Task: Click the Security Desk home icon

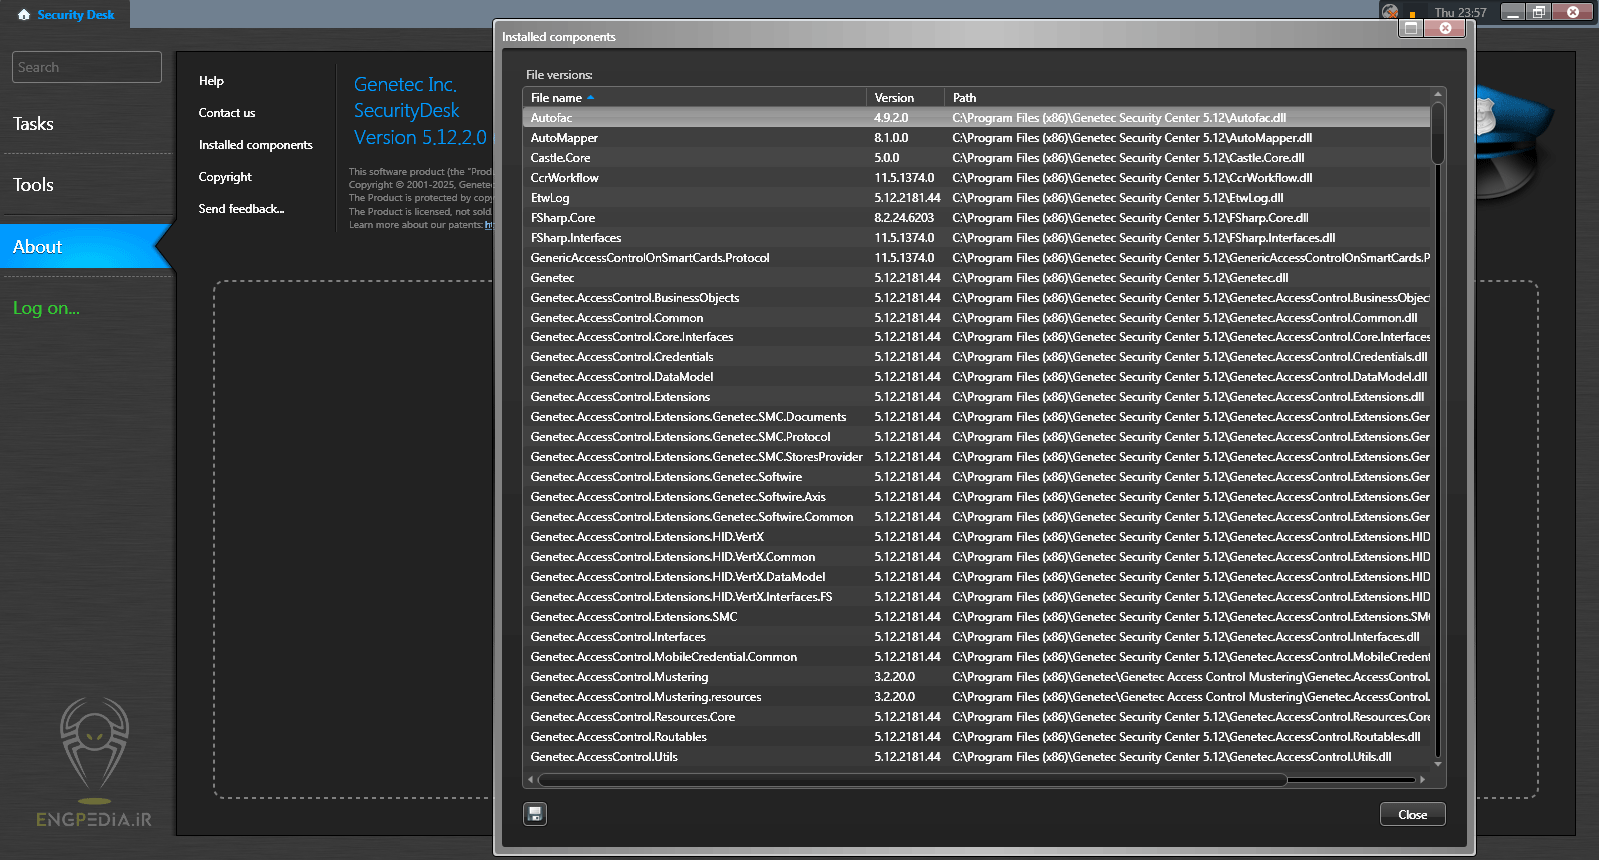Action: click(x=24, y=15)
